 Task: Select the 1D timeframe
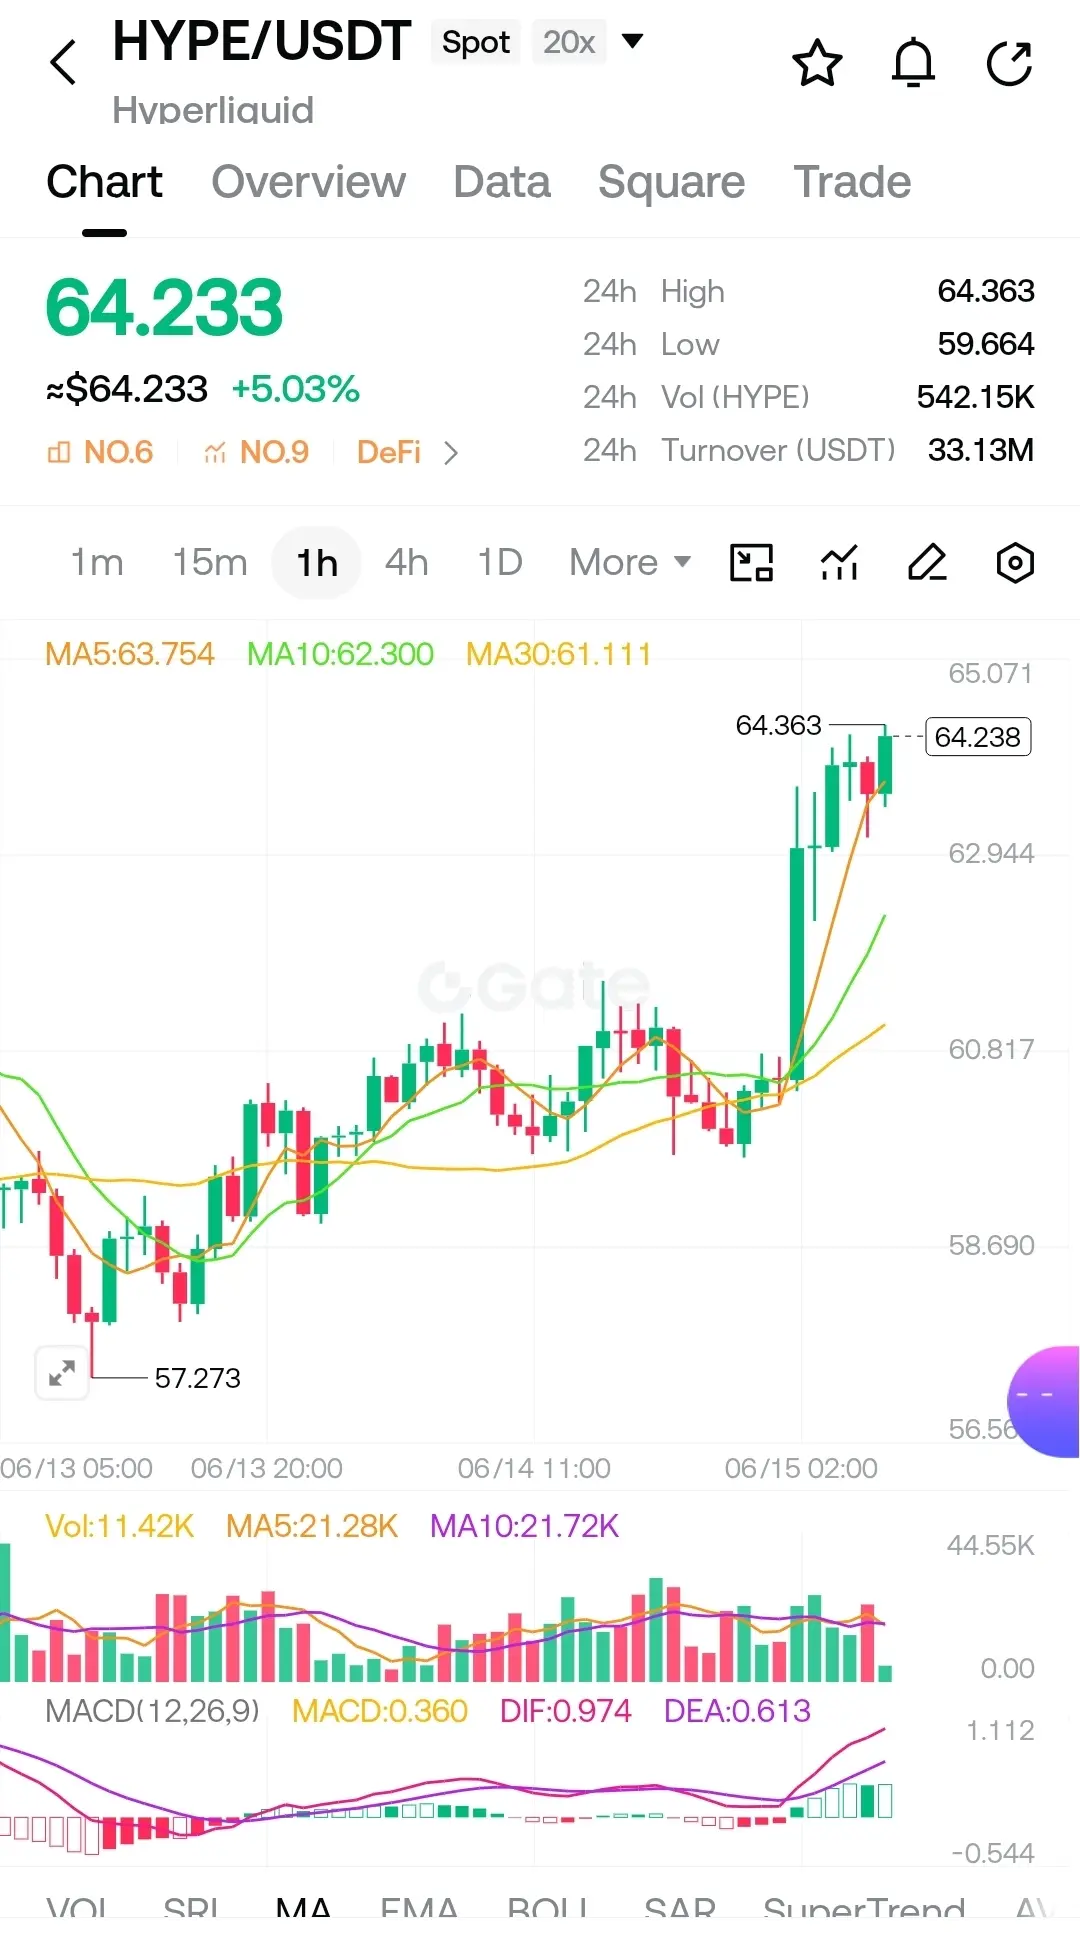500,563
